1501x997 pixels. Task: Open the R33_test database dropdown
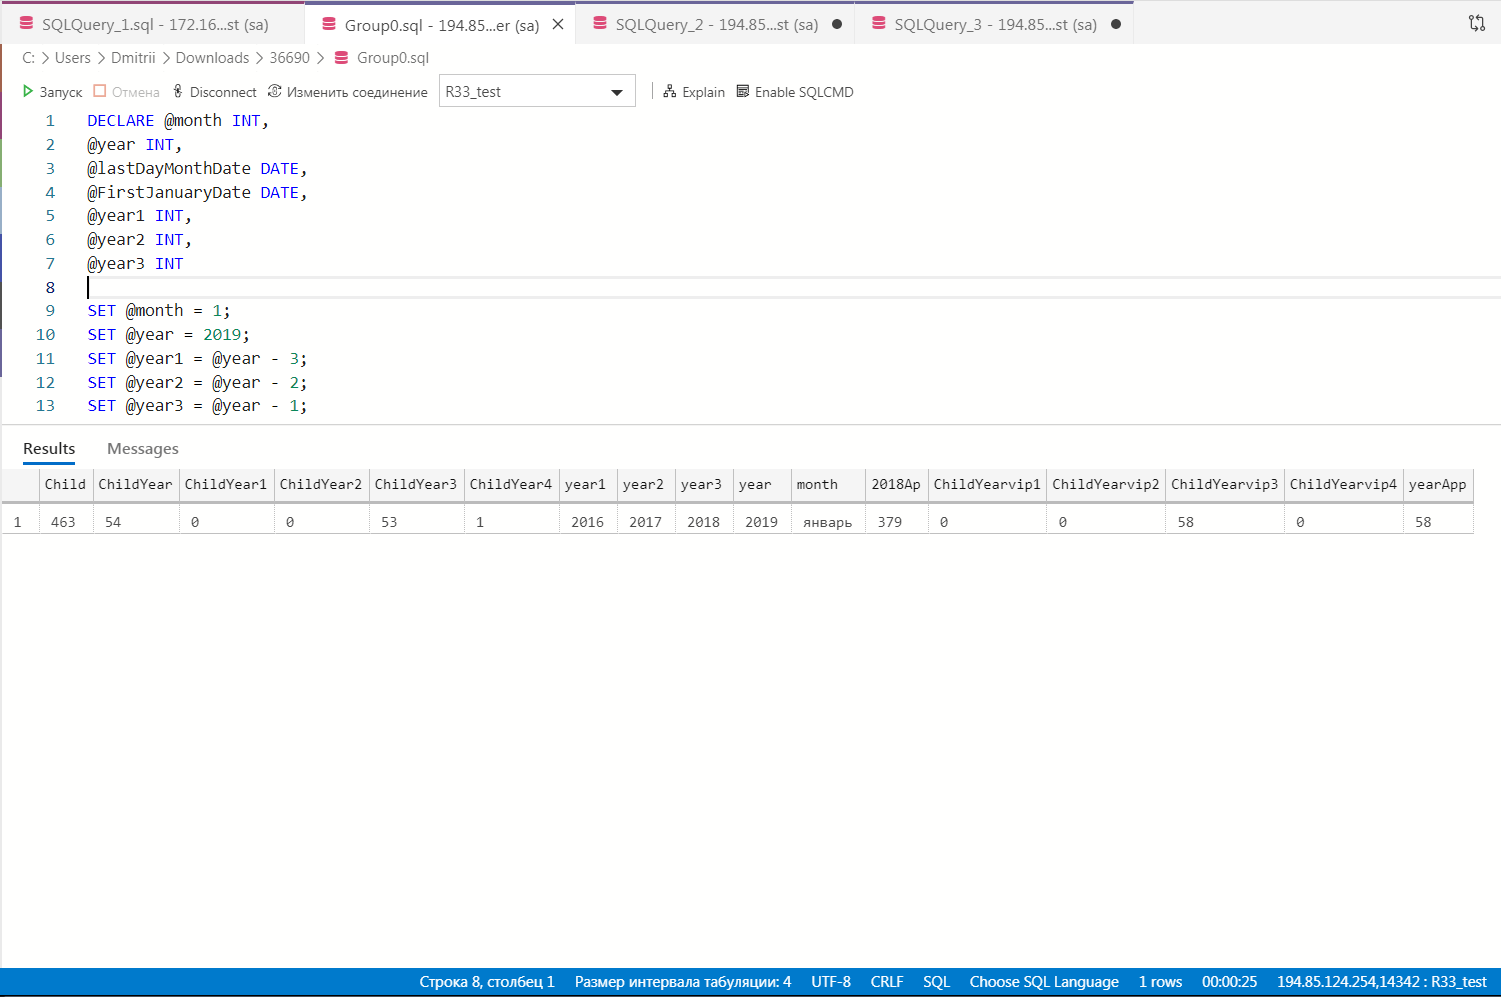click(617, 90)
